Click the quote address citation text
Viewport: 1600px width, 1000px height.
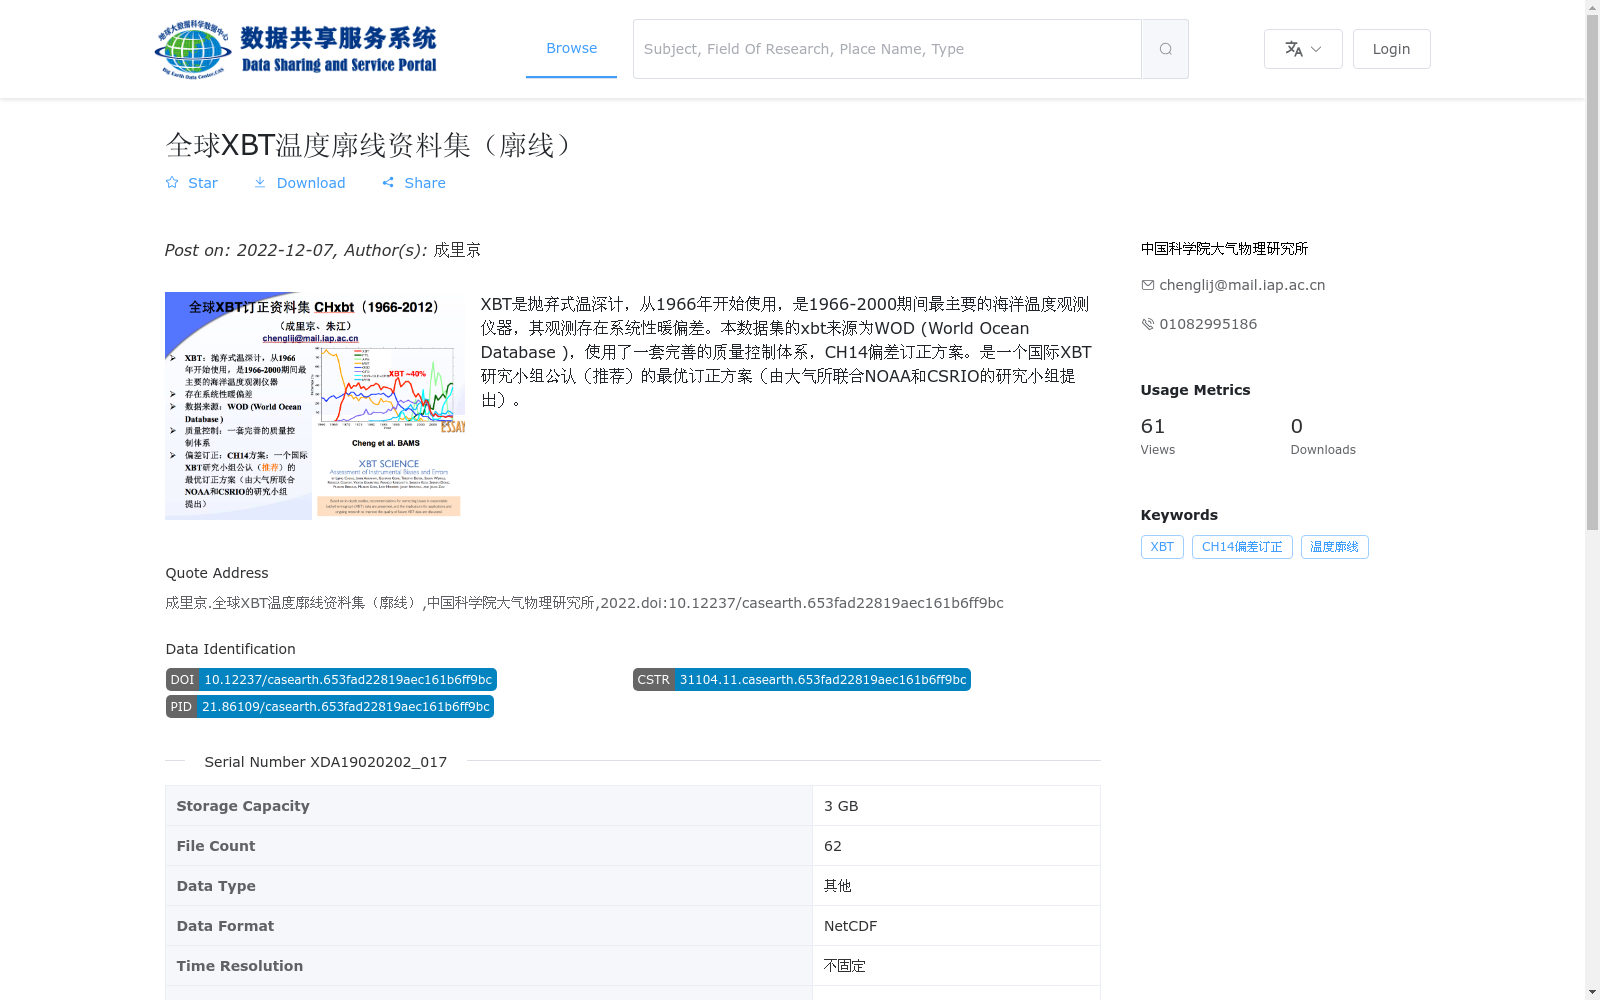click(584, 603)
